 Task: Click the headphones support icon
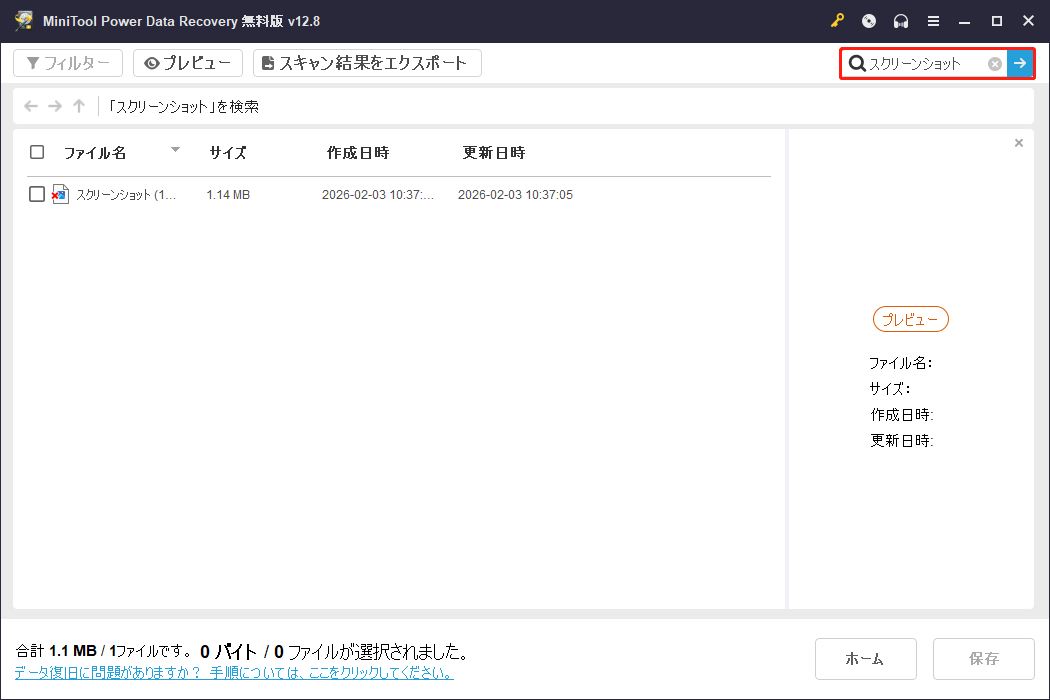pyautogui.click(x=901, y=21)
